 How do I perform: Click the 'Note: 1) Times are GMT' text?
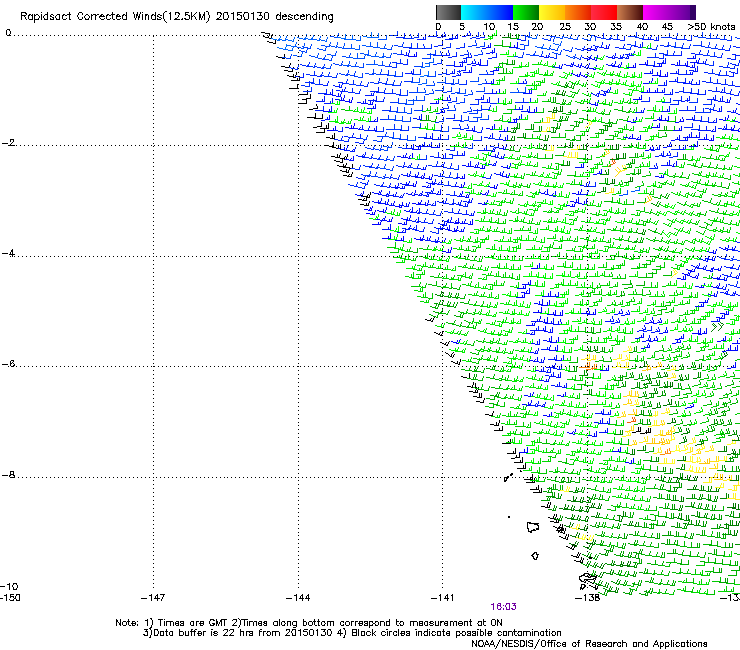172,623
